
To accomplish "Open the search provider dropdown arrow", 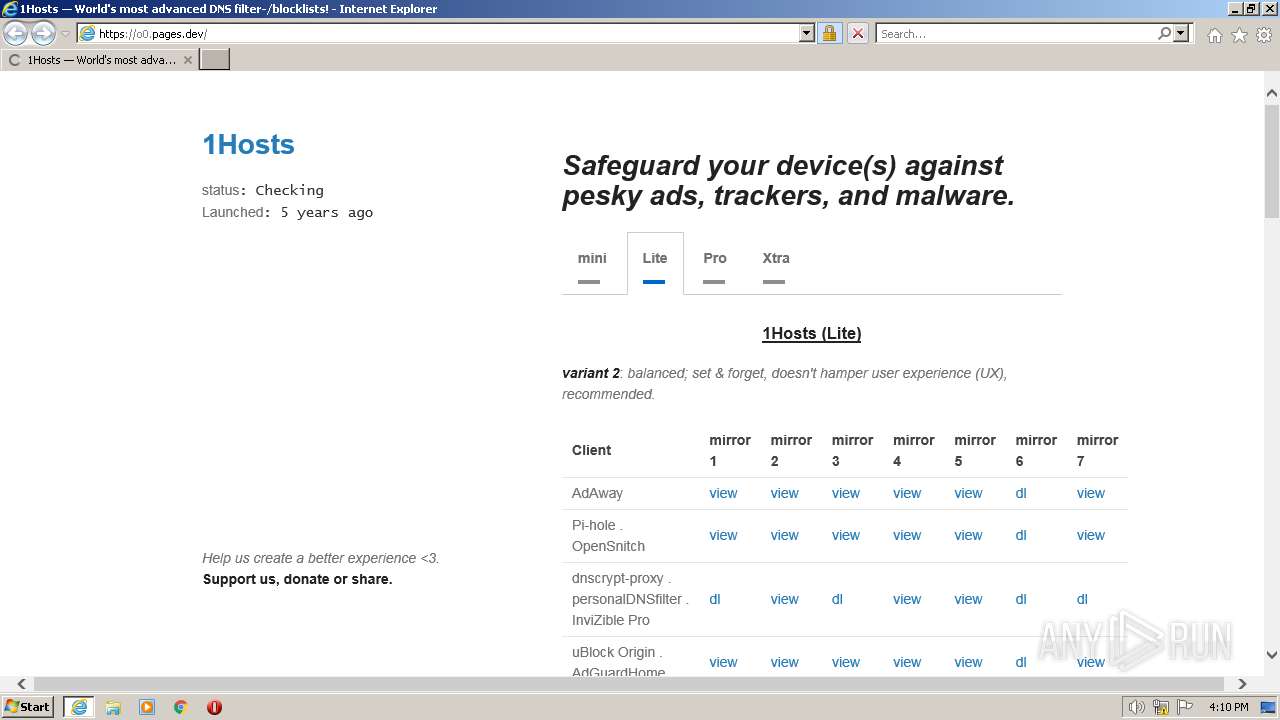I will (x=1181, y=34).
